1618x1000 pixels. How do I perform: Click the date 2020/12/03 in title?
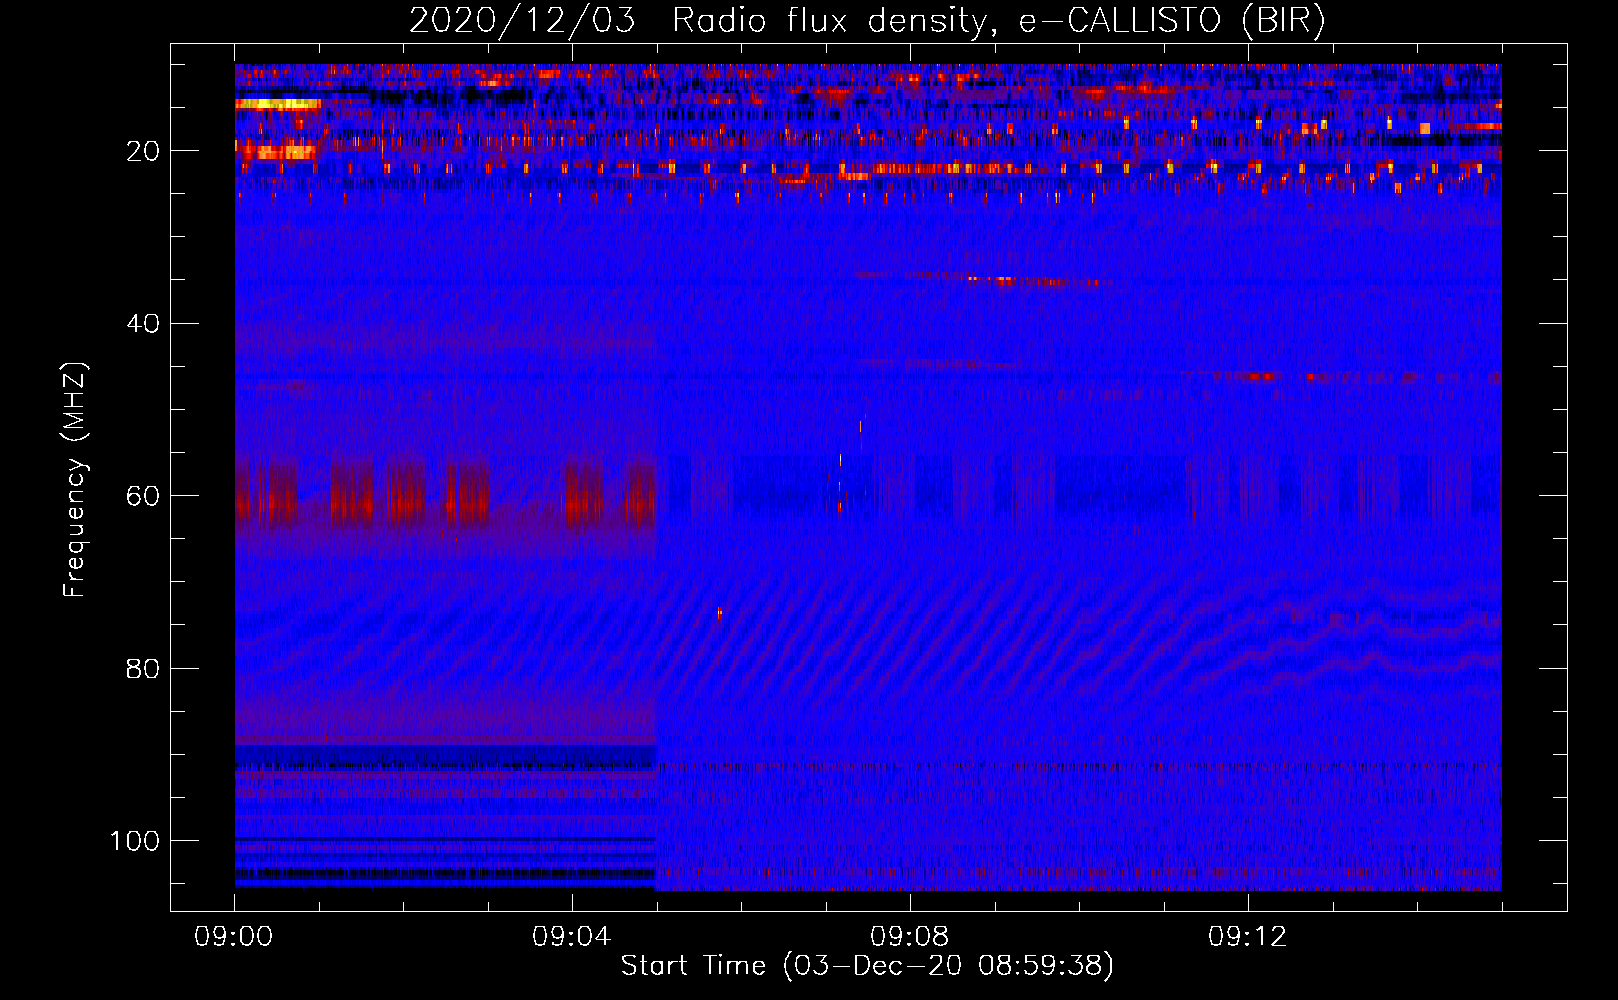coord(522,20)
